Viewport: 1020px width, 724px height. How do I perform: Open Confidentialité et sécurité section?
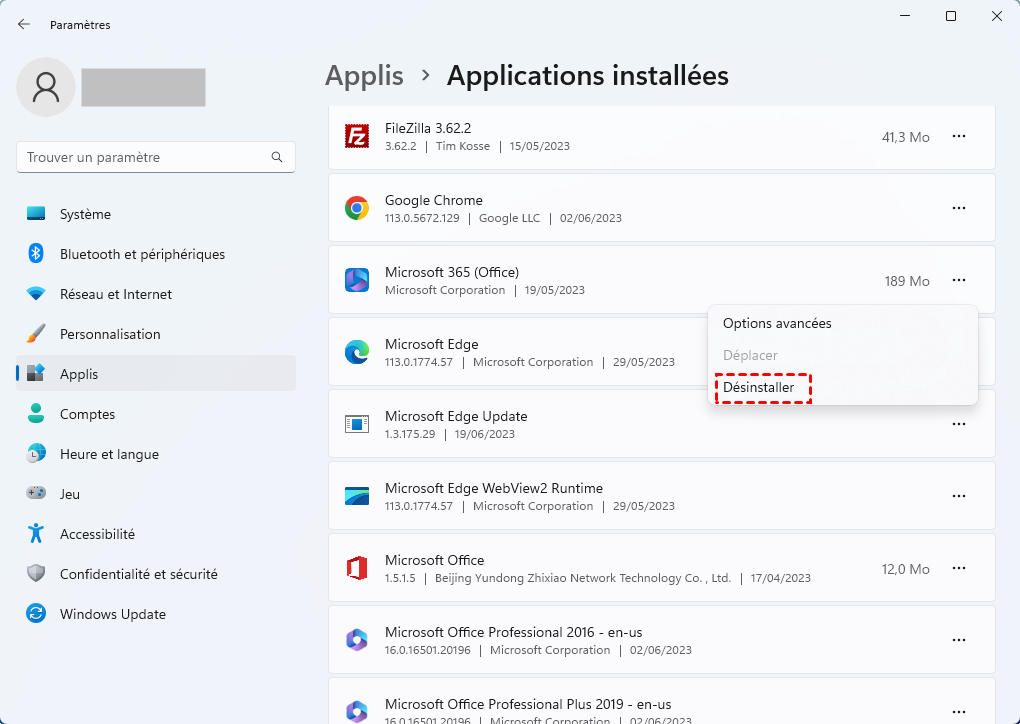point(138,574)
